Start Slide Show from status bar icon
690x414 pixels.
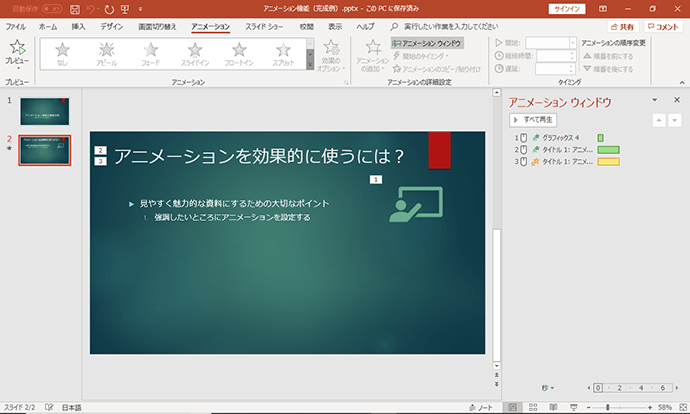click(x=573, y=407)
